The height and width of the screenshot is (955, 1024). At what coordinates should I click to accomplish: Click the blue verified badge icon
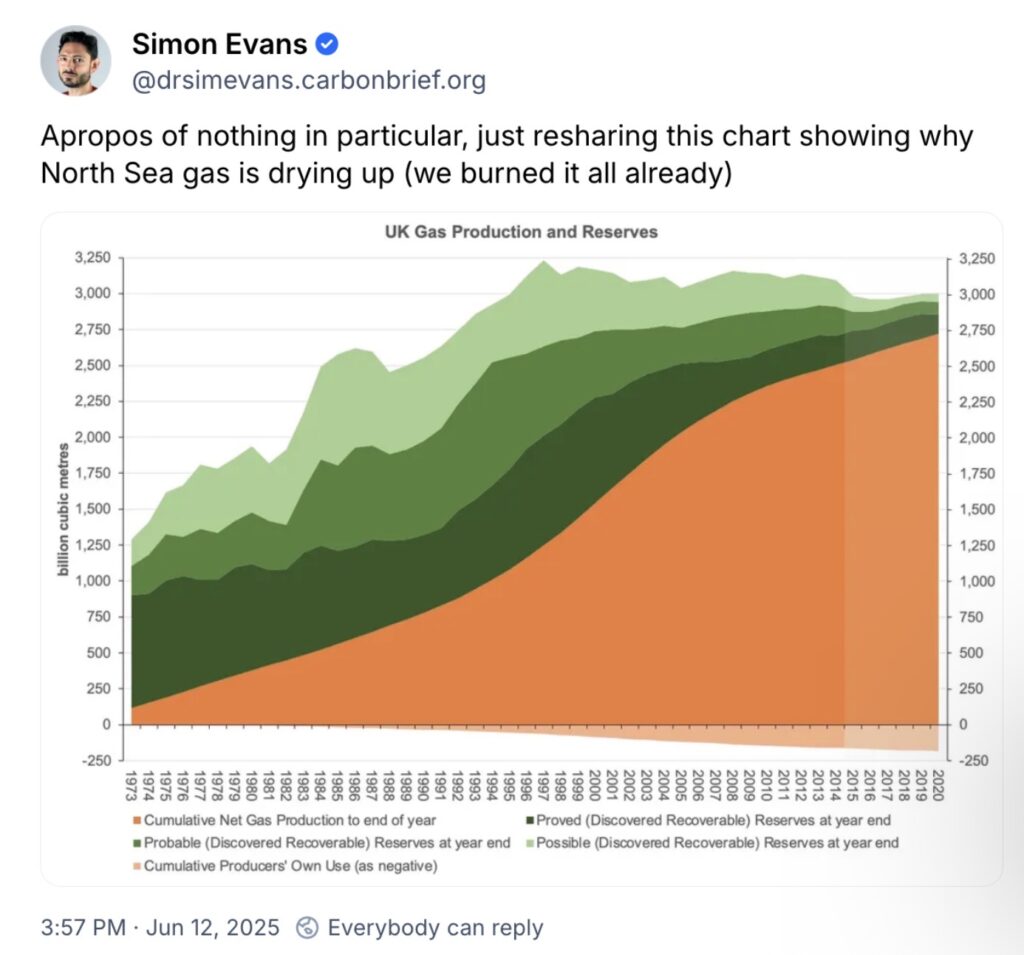(327, 44)
